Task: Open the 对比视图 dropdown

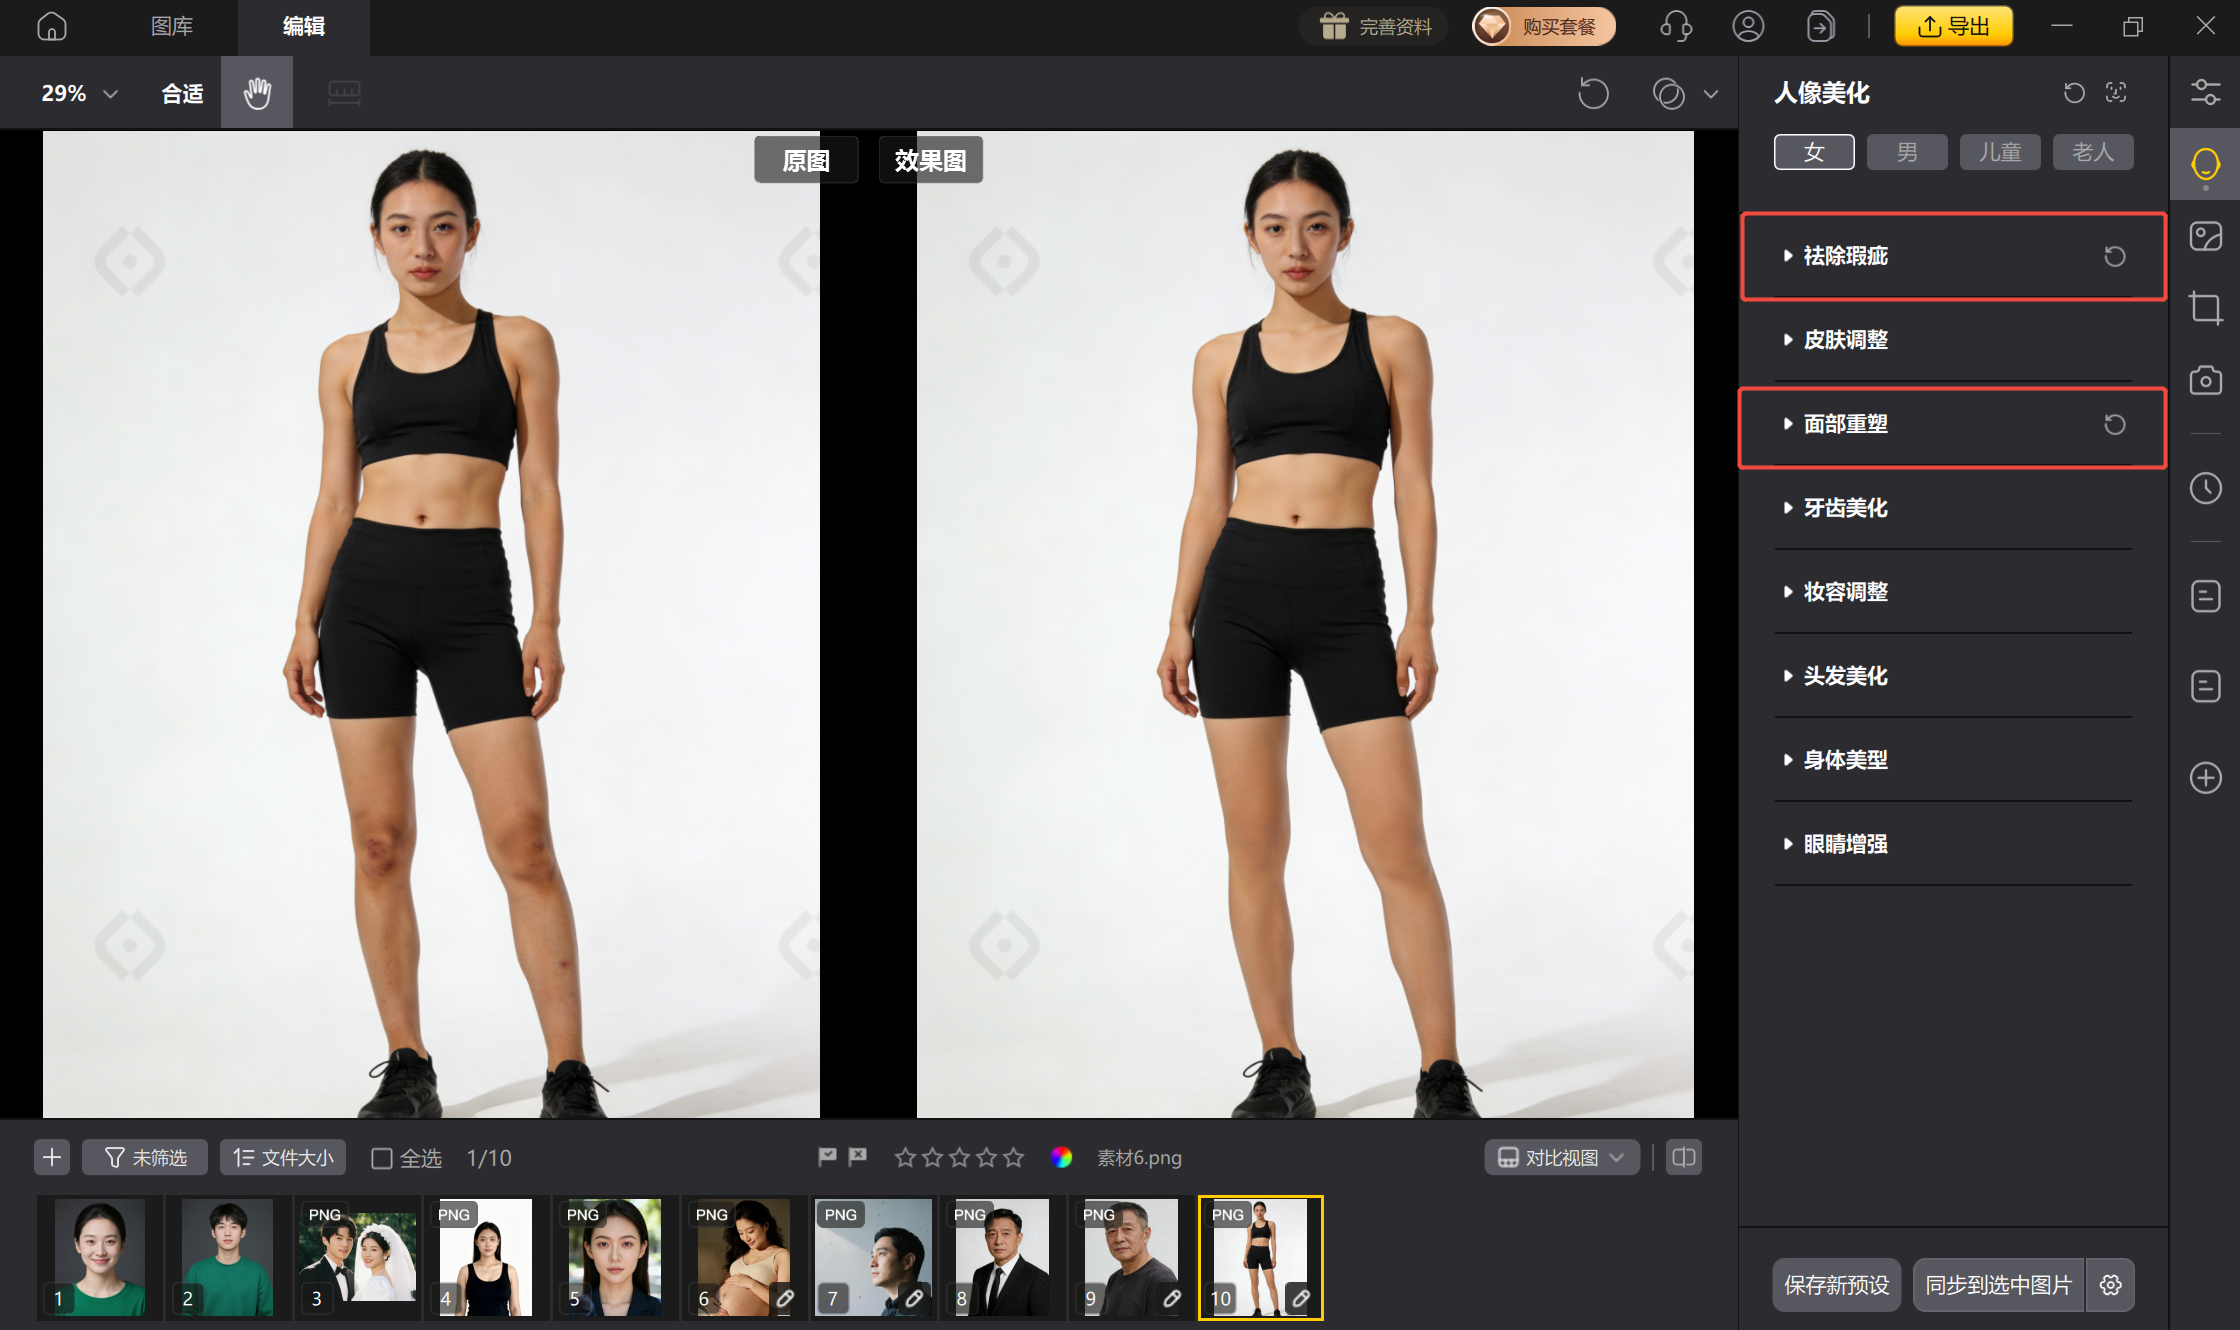Action: [1561, 1157]
